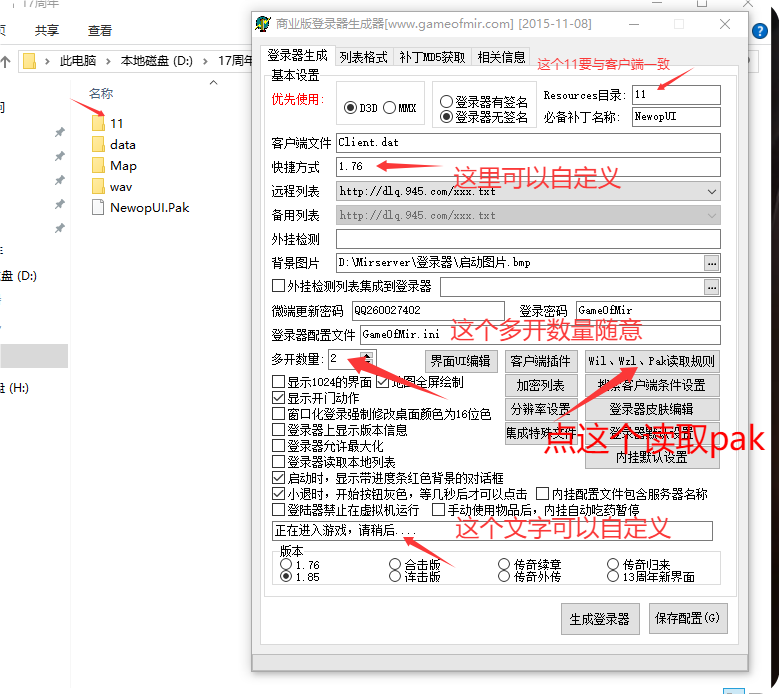Click the login generator app title icon
Screen dimensions: 779x694
click(263, 24)
